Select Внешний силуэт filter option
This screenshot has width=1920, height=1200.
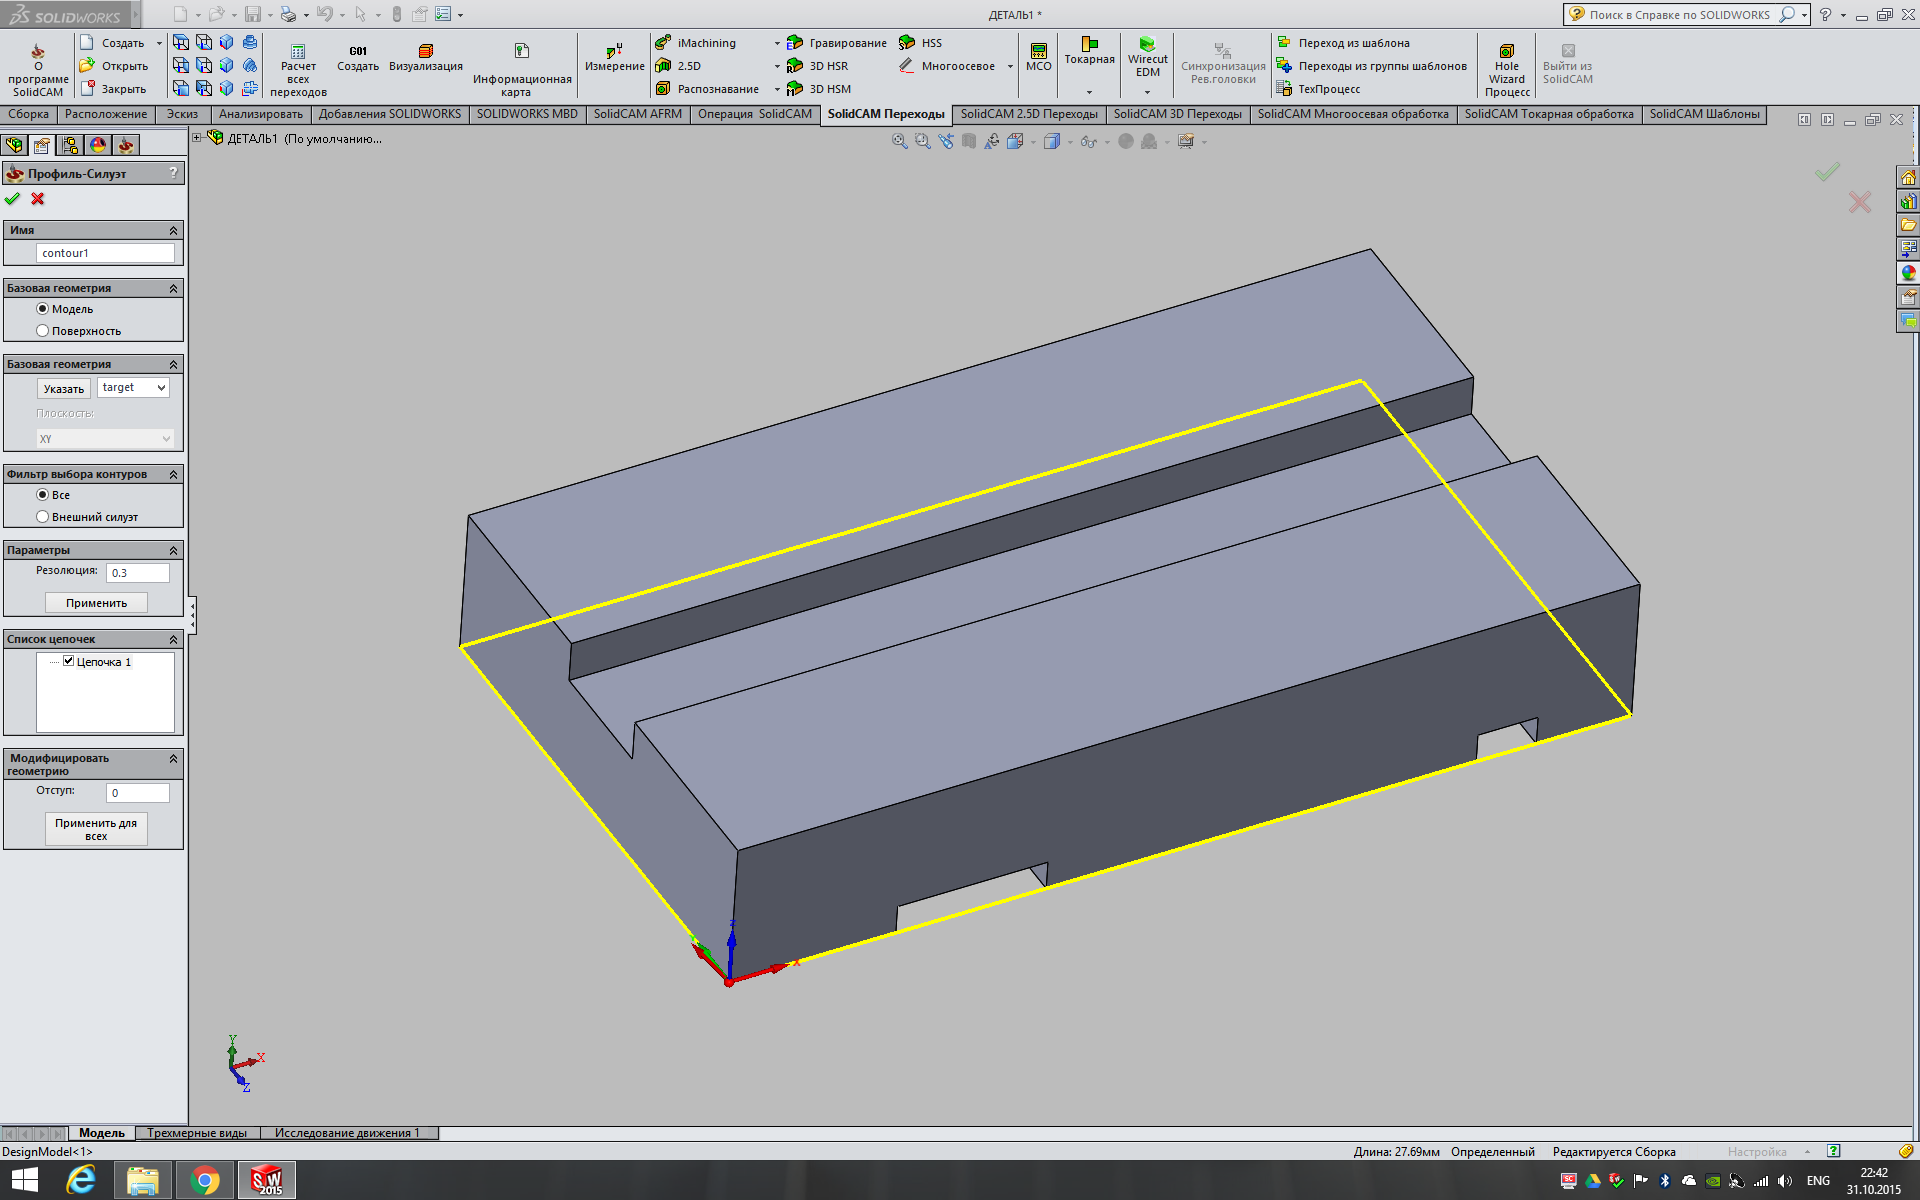pyautogui.click(x=43, y=517)
